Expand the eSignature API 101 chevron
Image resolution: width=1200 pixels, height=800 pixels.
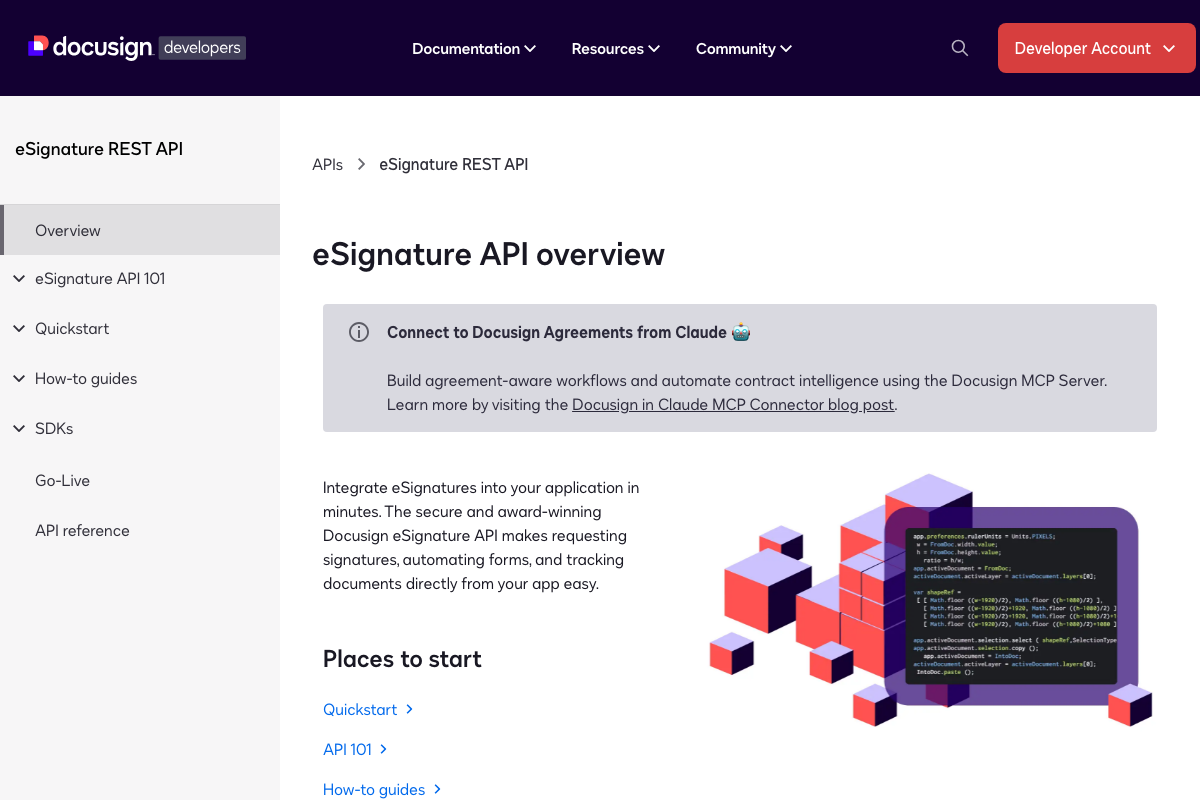click(19, 279)
